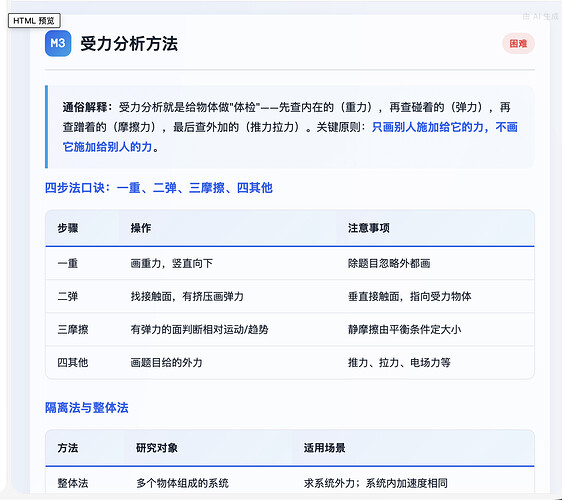Click cell 除题目忽略外都画
The image size is (562, 500).
tap(389, 263)
